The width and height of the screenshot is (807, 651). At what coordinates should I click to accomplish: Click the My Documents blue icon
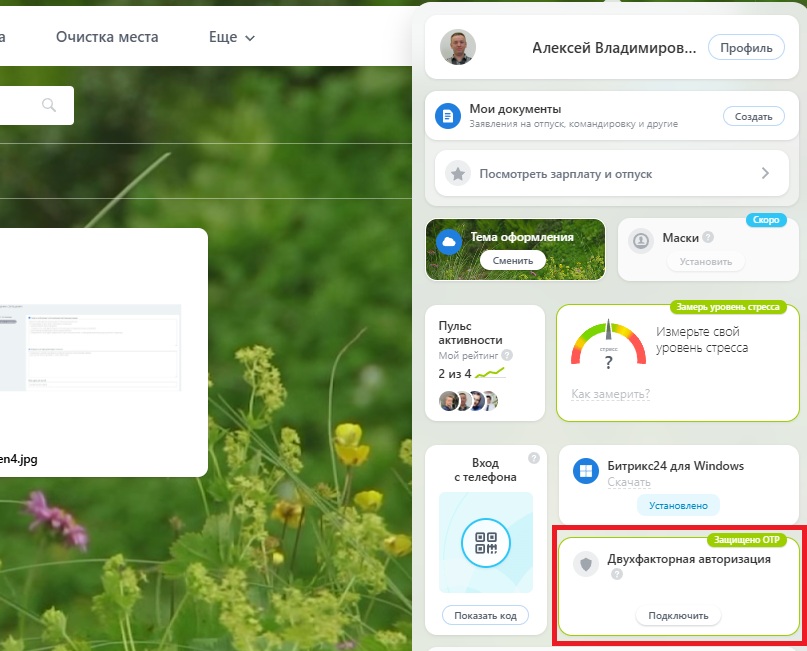point(447,117)
